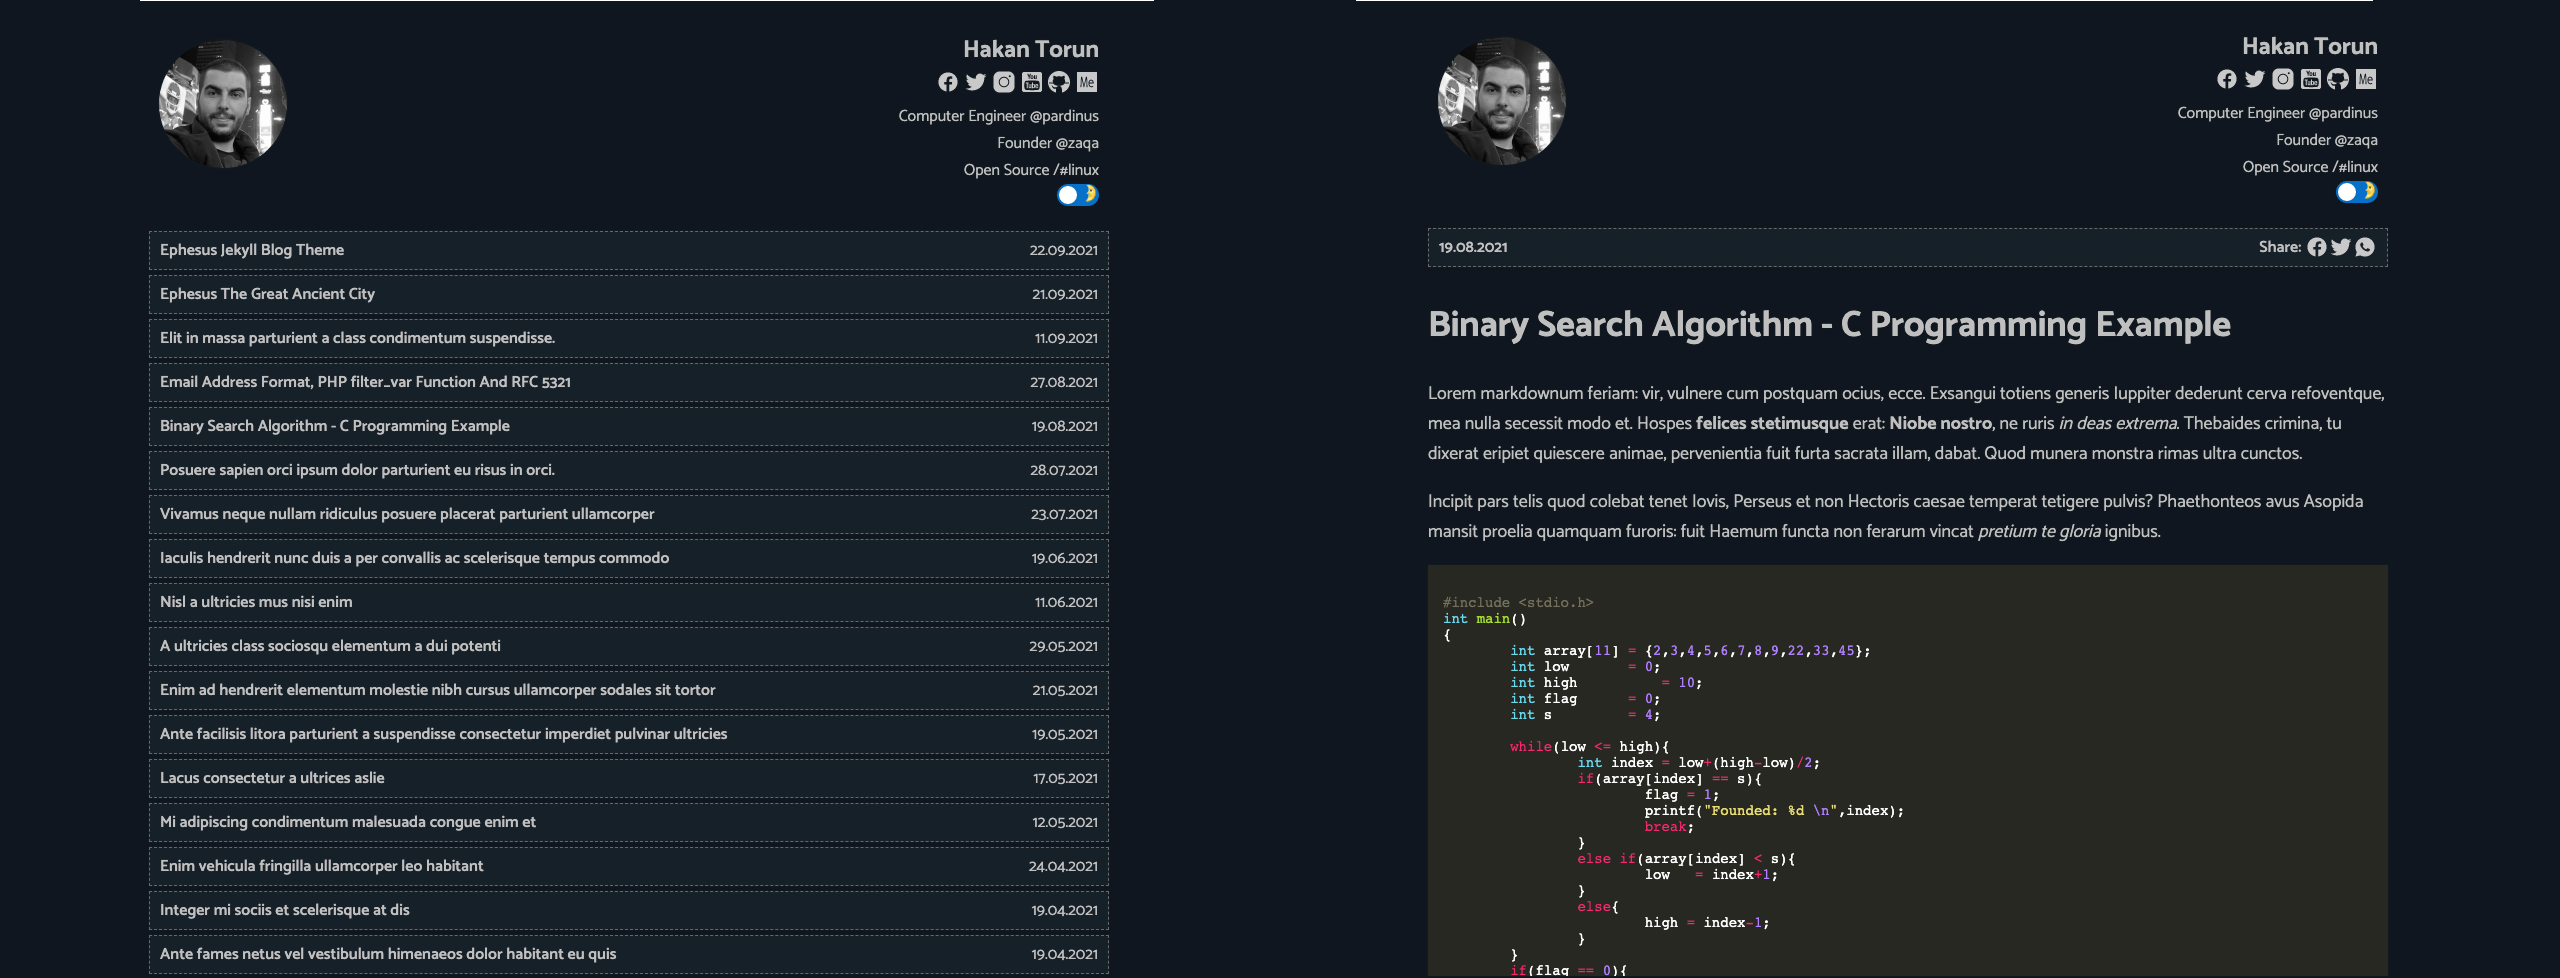
Task: Open 'Binary Search Algorithm' post in list
Action: (x=335, y=426)
